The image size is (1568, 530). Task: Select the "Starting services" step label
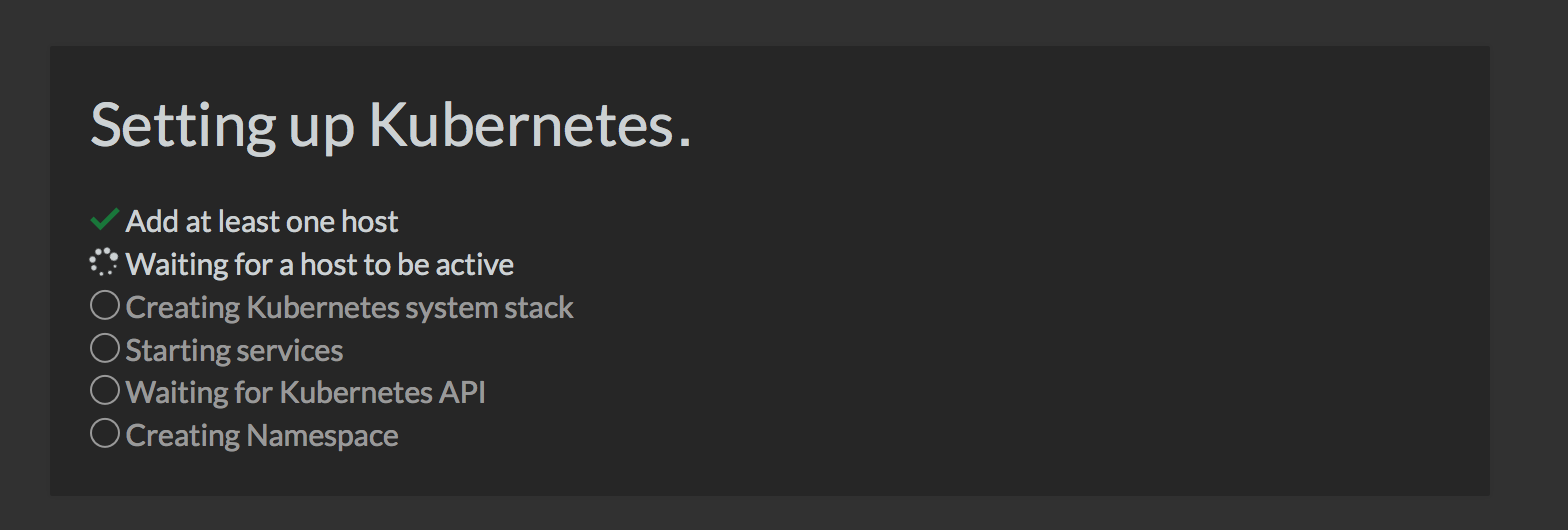click(x=234, y=350)
